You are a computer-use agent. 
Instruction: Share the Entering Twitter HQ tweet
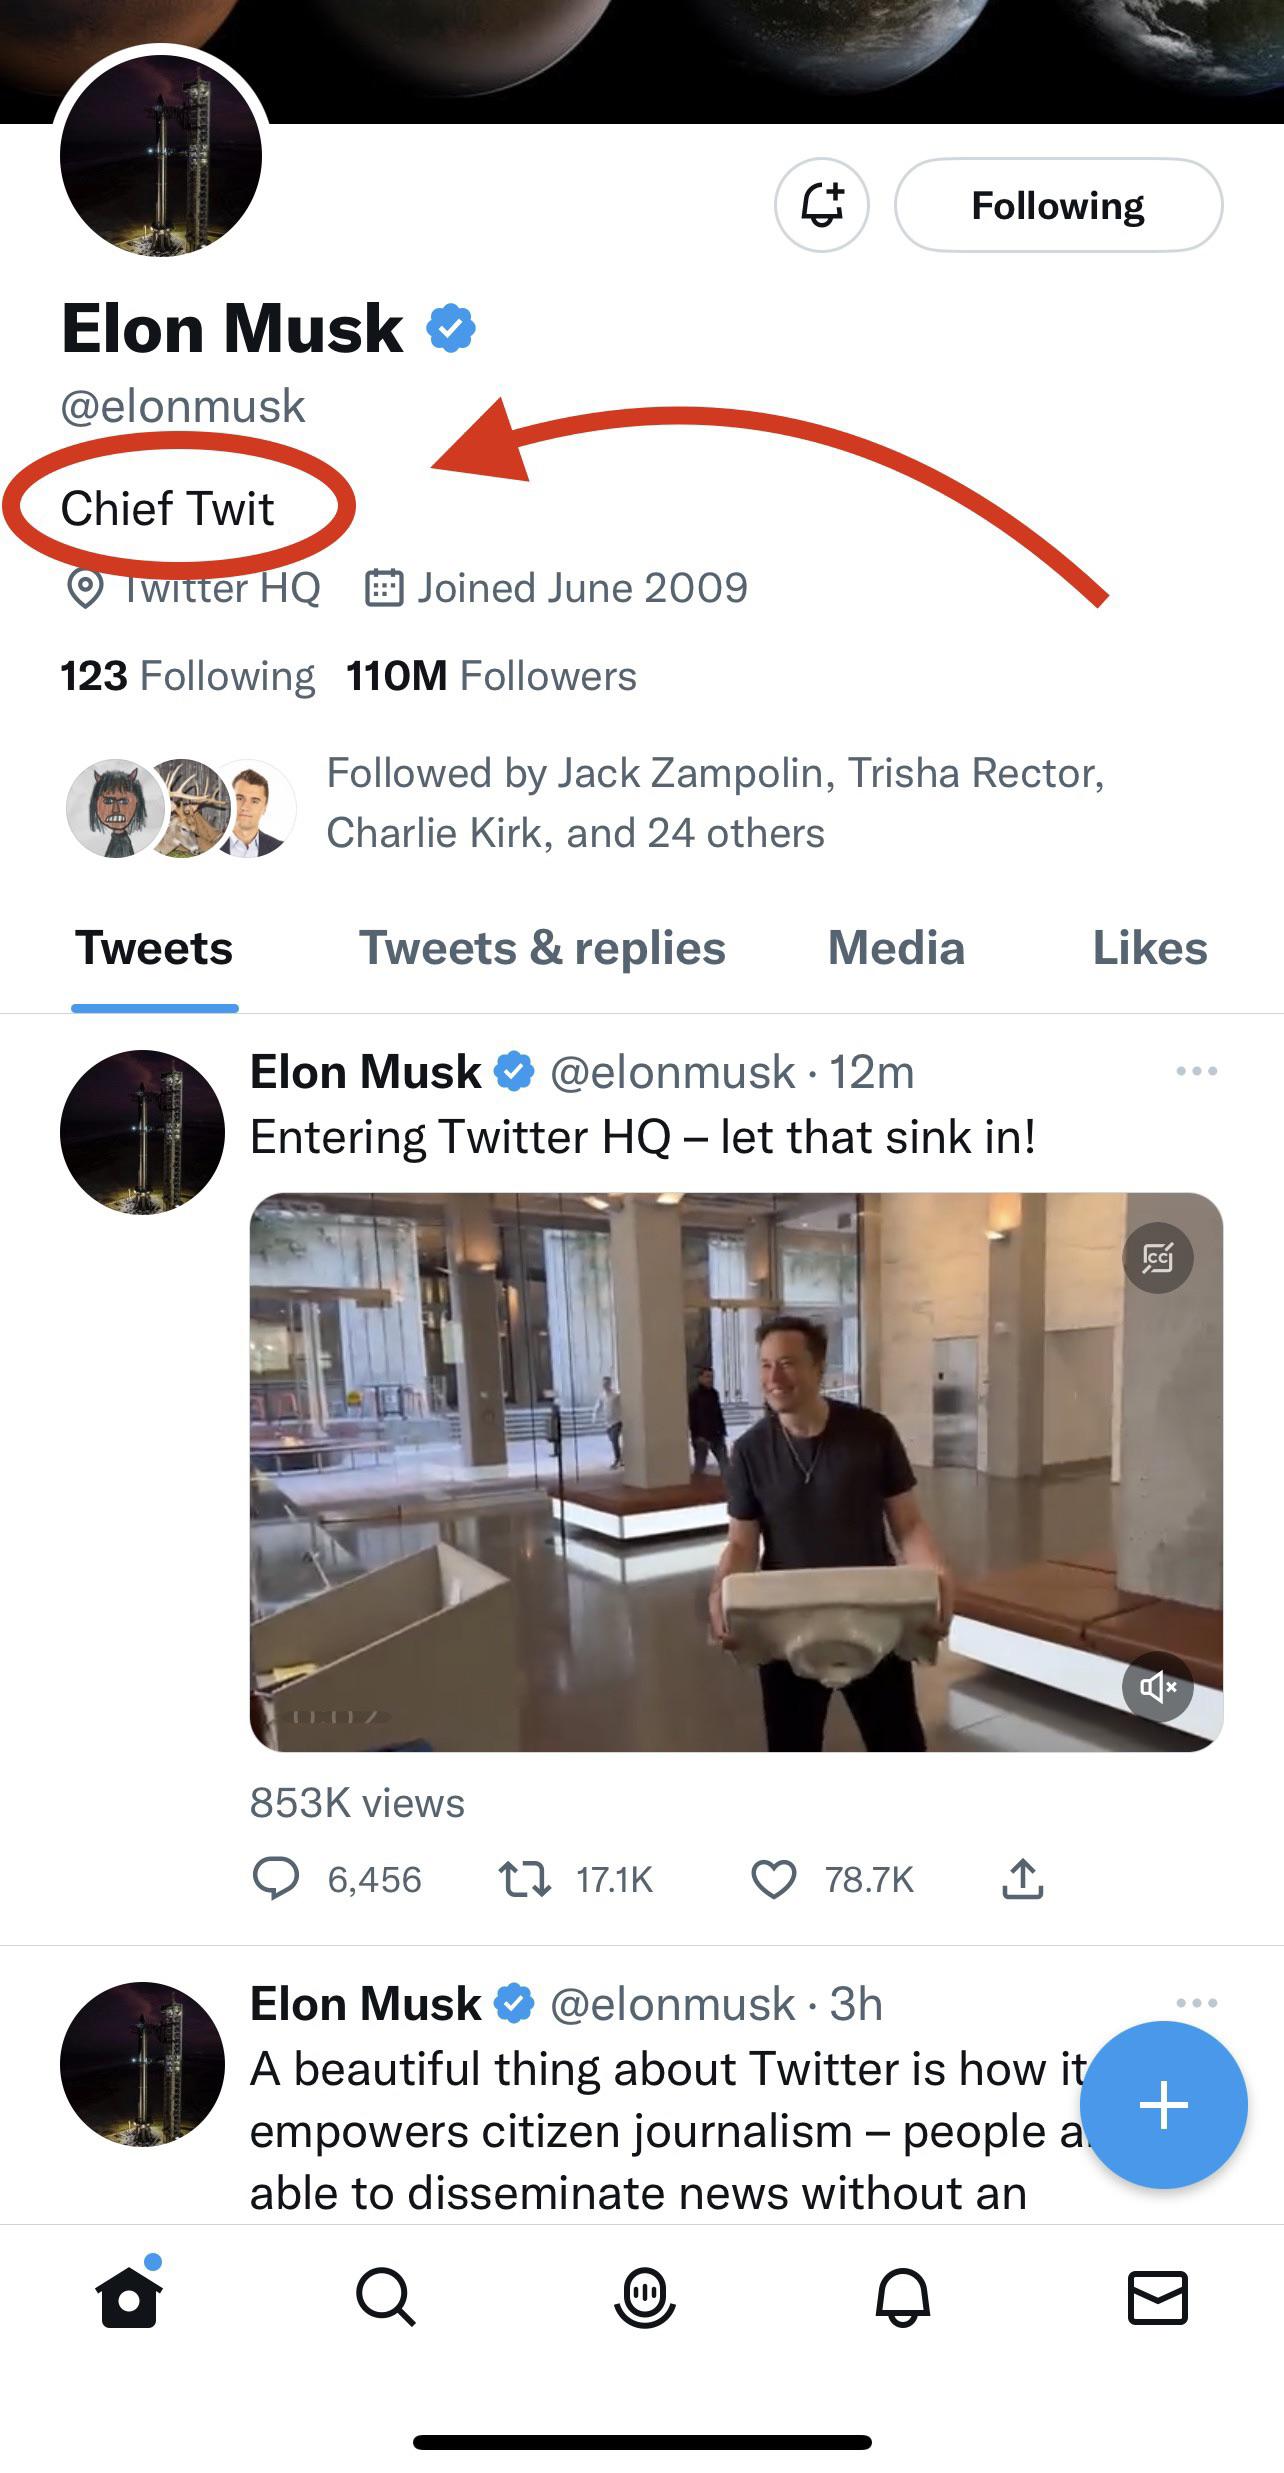1022,1879
